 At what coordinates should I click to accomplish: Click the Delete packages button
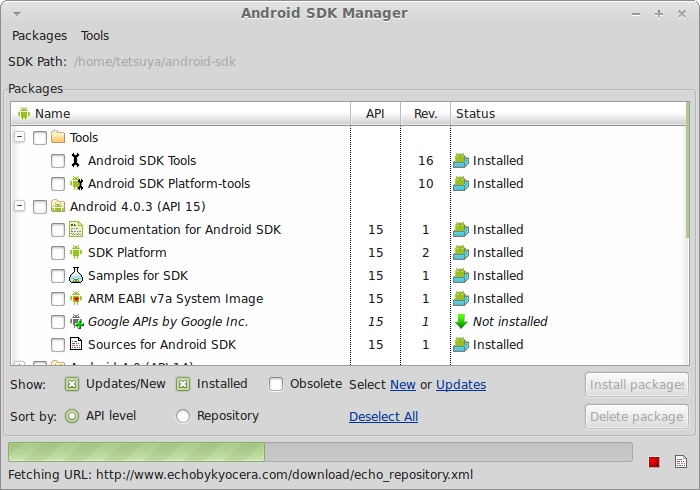tap(637, 416)
